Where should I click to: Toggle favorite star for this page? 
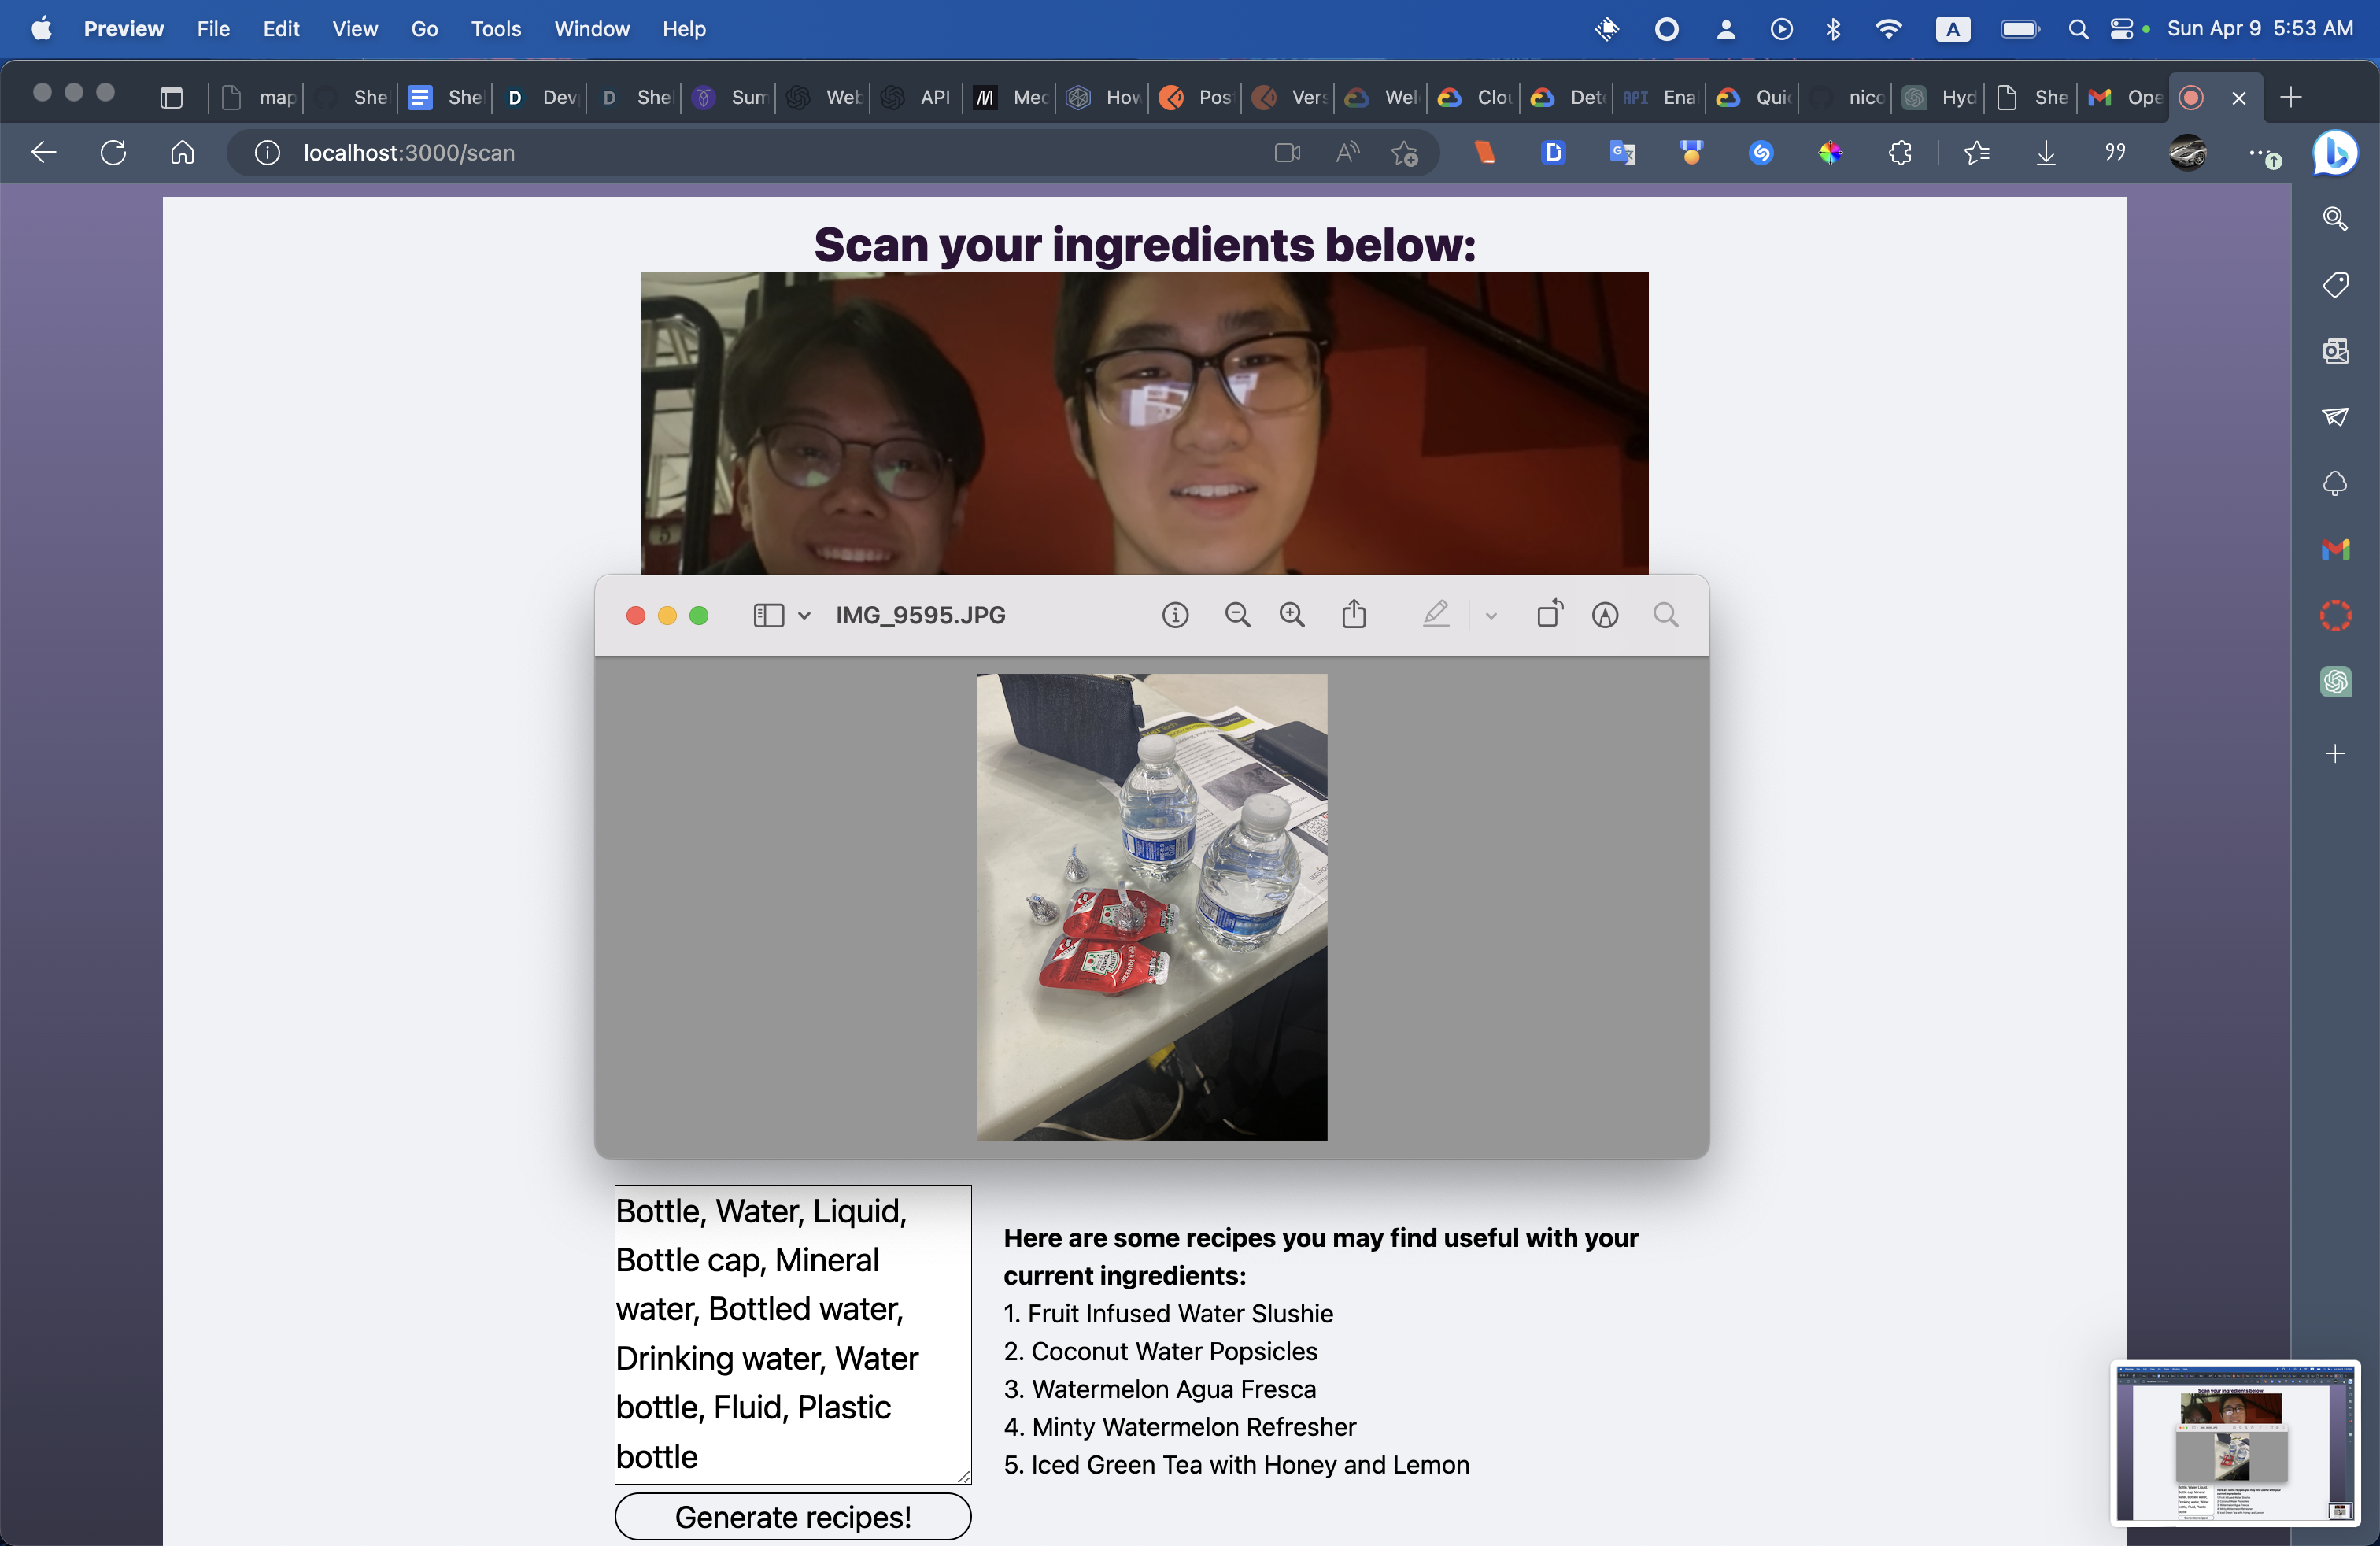pyautogui.click(x=1405, y=153)
